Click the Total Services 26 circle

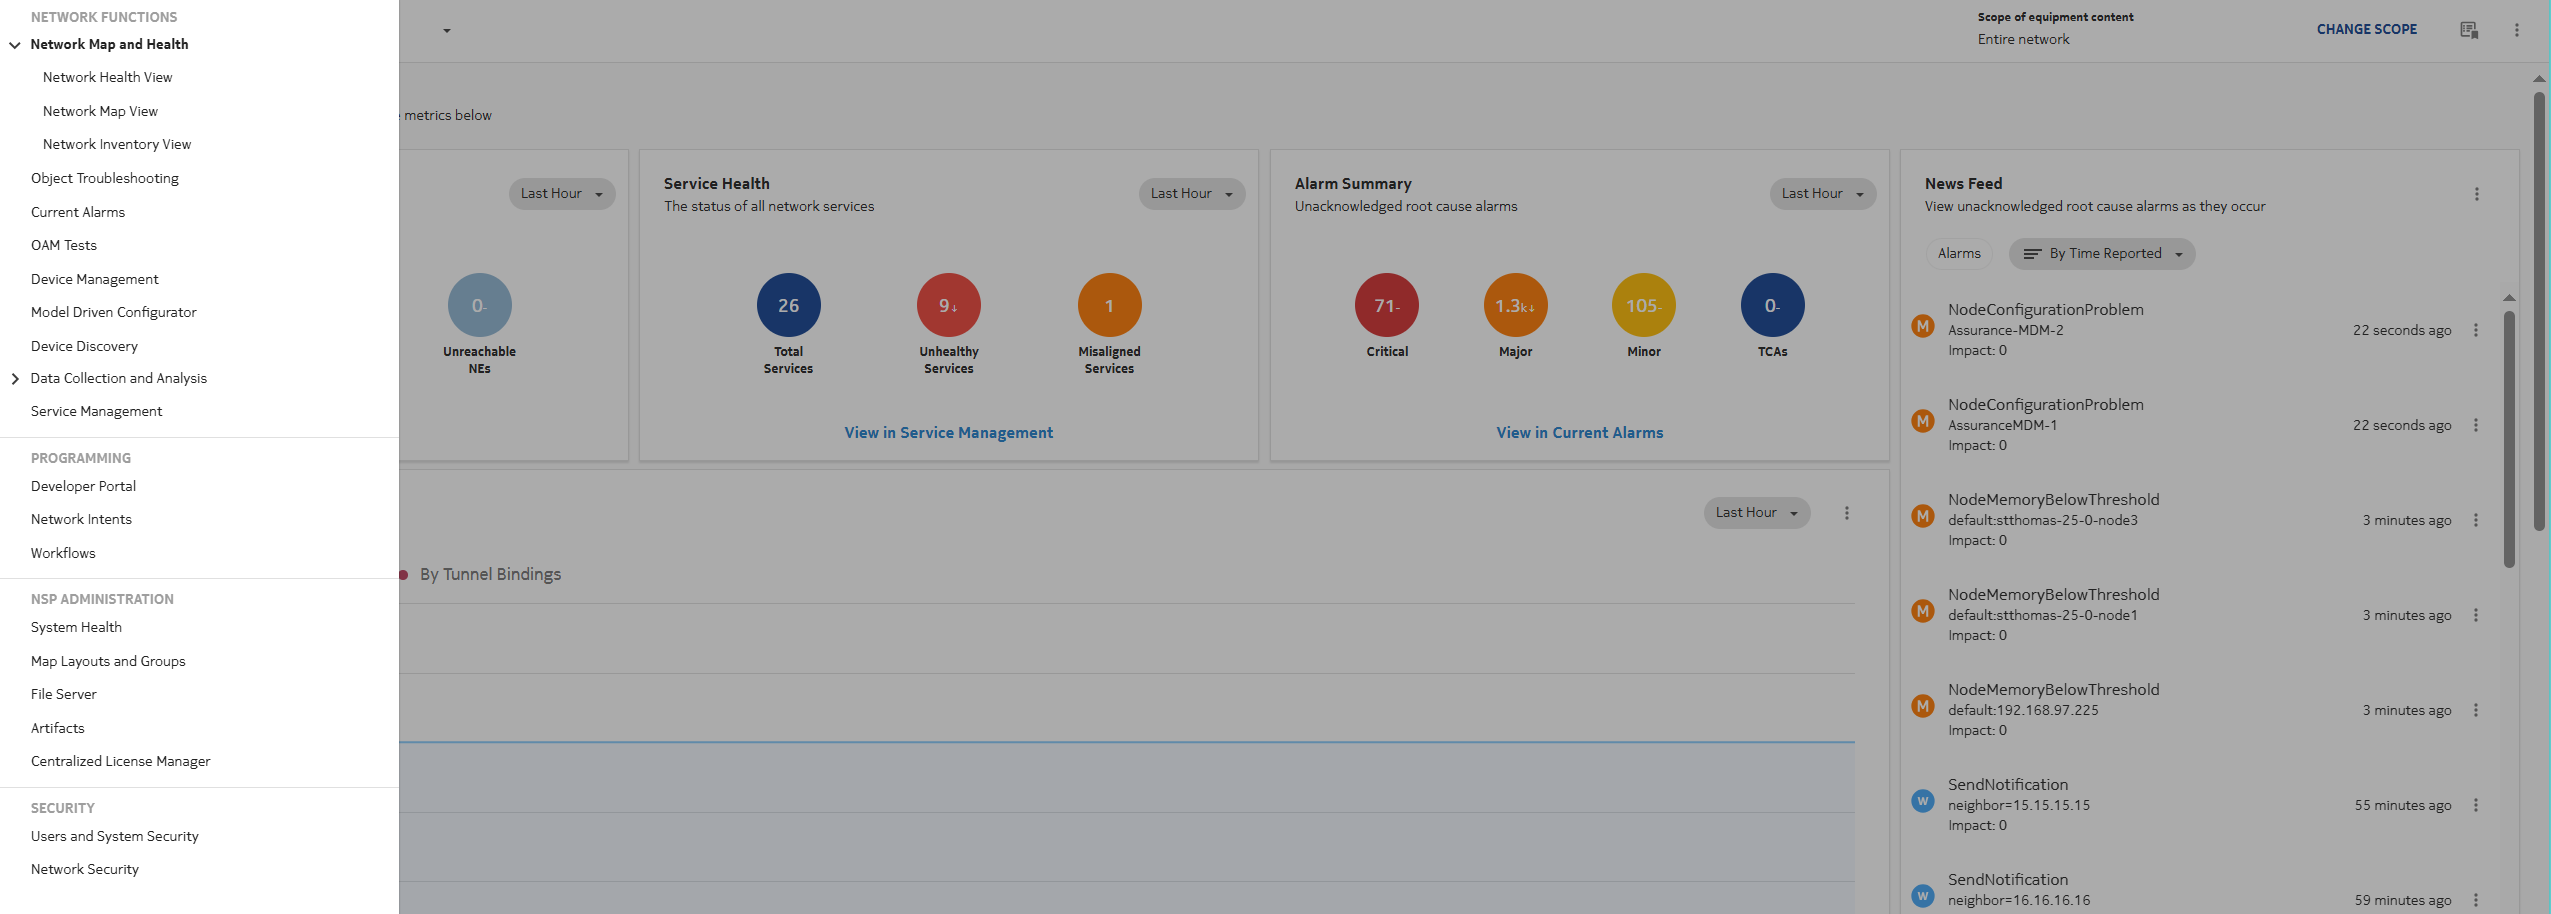(788, 306)
